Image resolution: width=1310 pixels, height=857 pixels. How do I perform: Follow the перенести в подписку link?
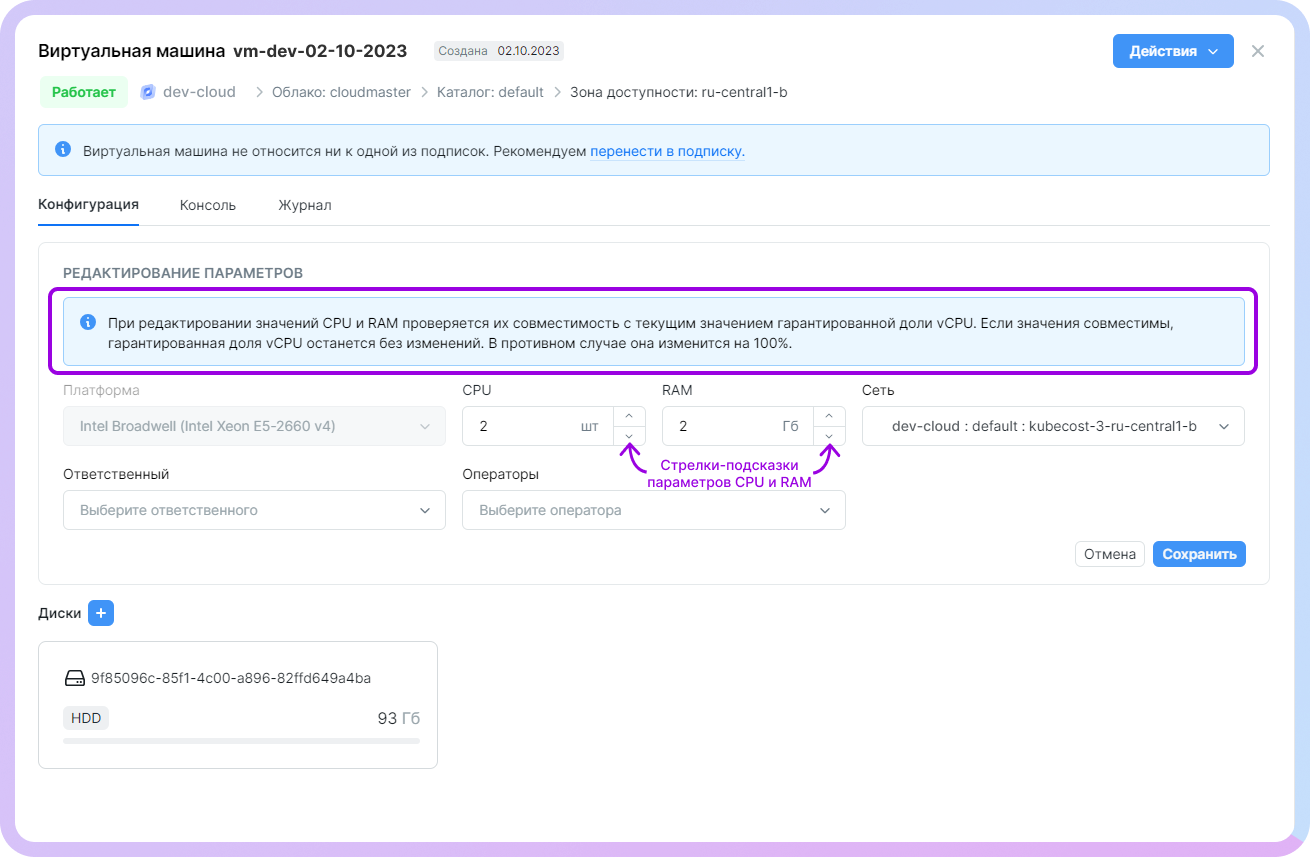pyautogui.click(x=666, y=152)
